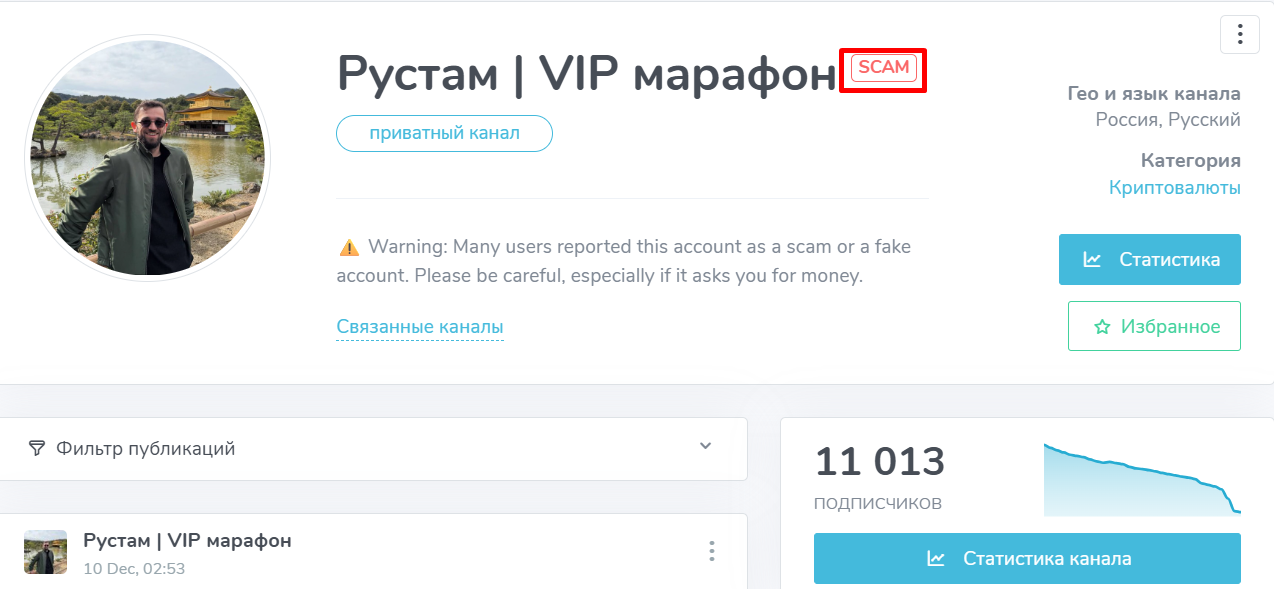Click the filter funnel icon next to Фильтр публикаций
Image resolution: width=1274 pixels, height=589 pixels.
tap(37, 448)
